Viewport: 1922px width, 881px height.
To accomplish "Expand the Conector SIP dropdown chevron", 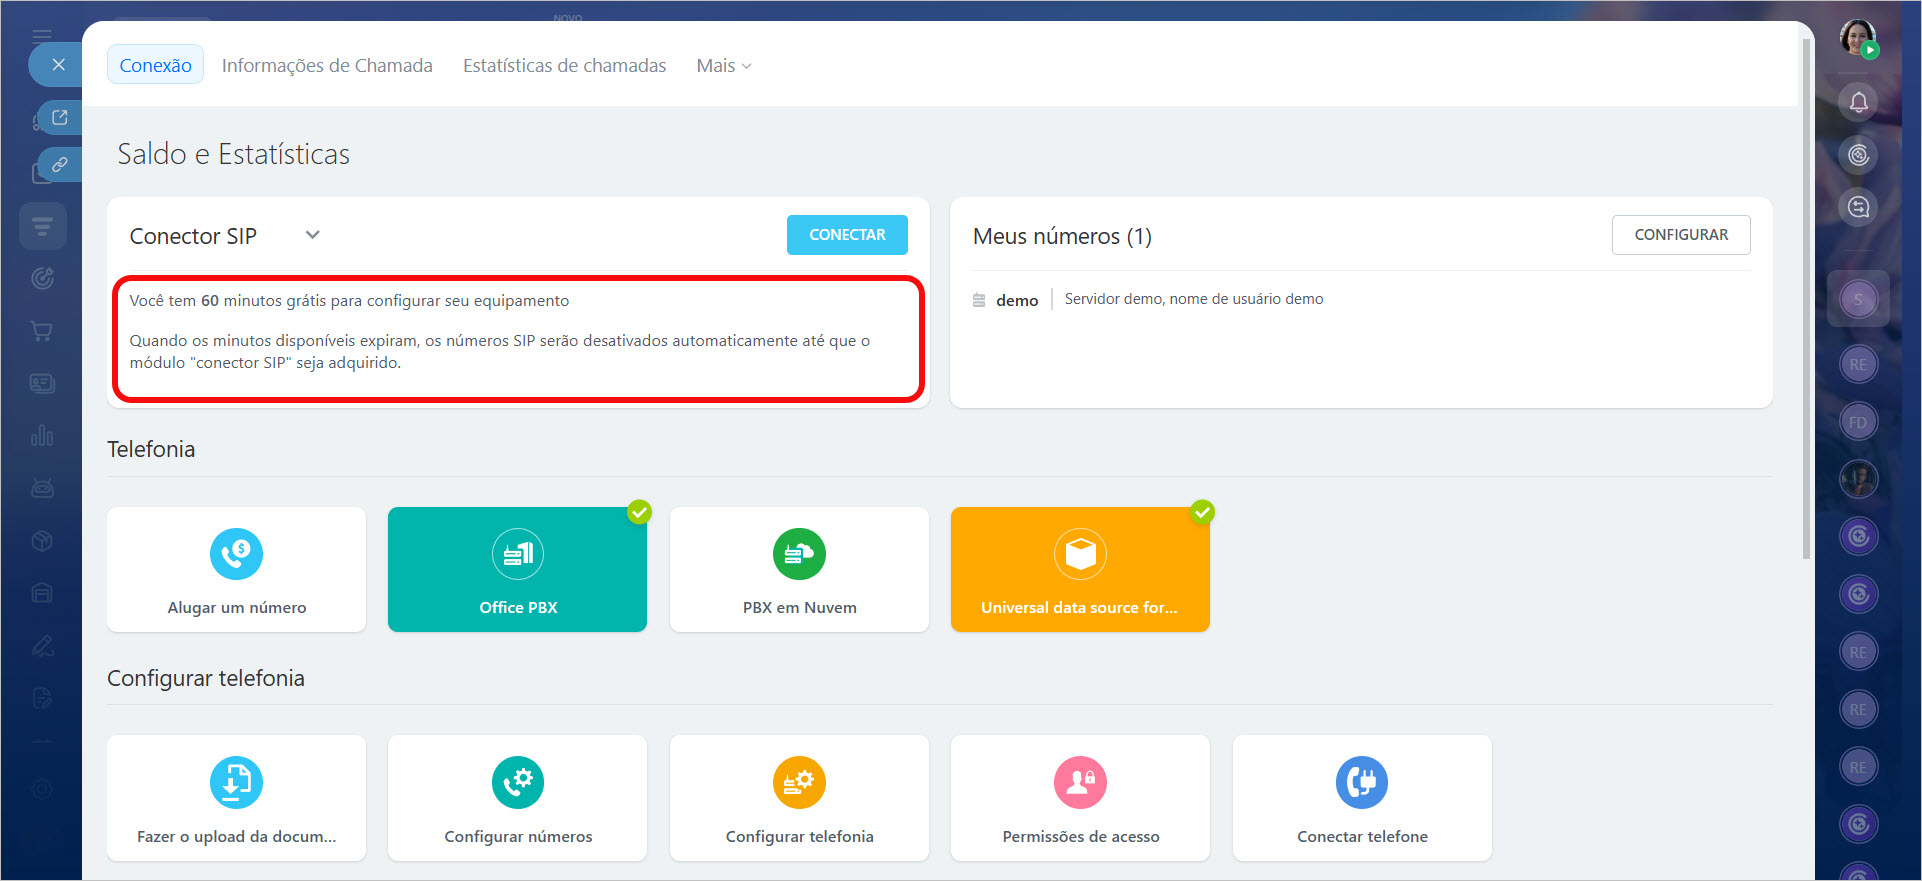I will coord(313,235).
